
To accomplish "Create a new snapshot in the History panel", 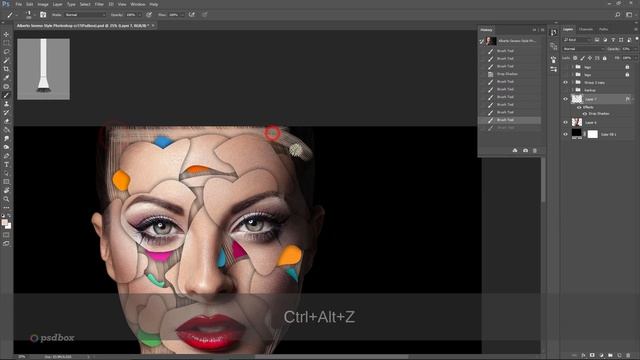I will point(525,151).
